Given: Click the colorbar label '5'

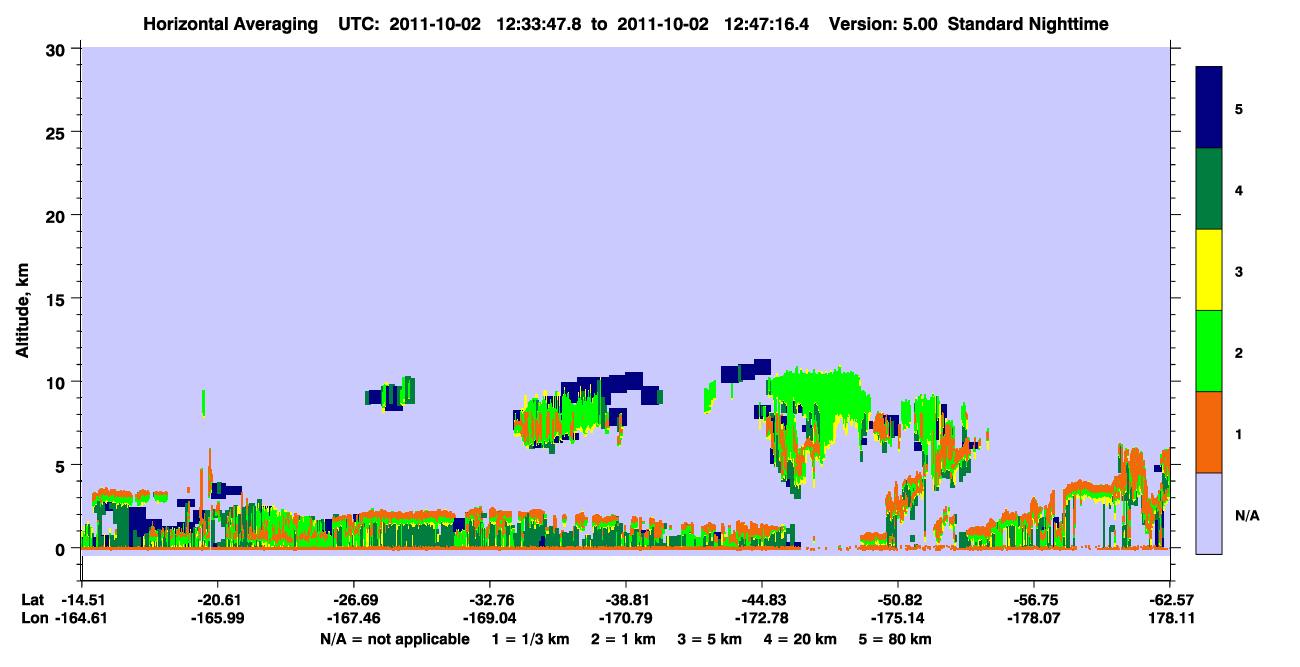Looking at the screenshot, I should (x=1239, y=108).
